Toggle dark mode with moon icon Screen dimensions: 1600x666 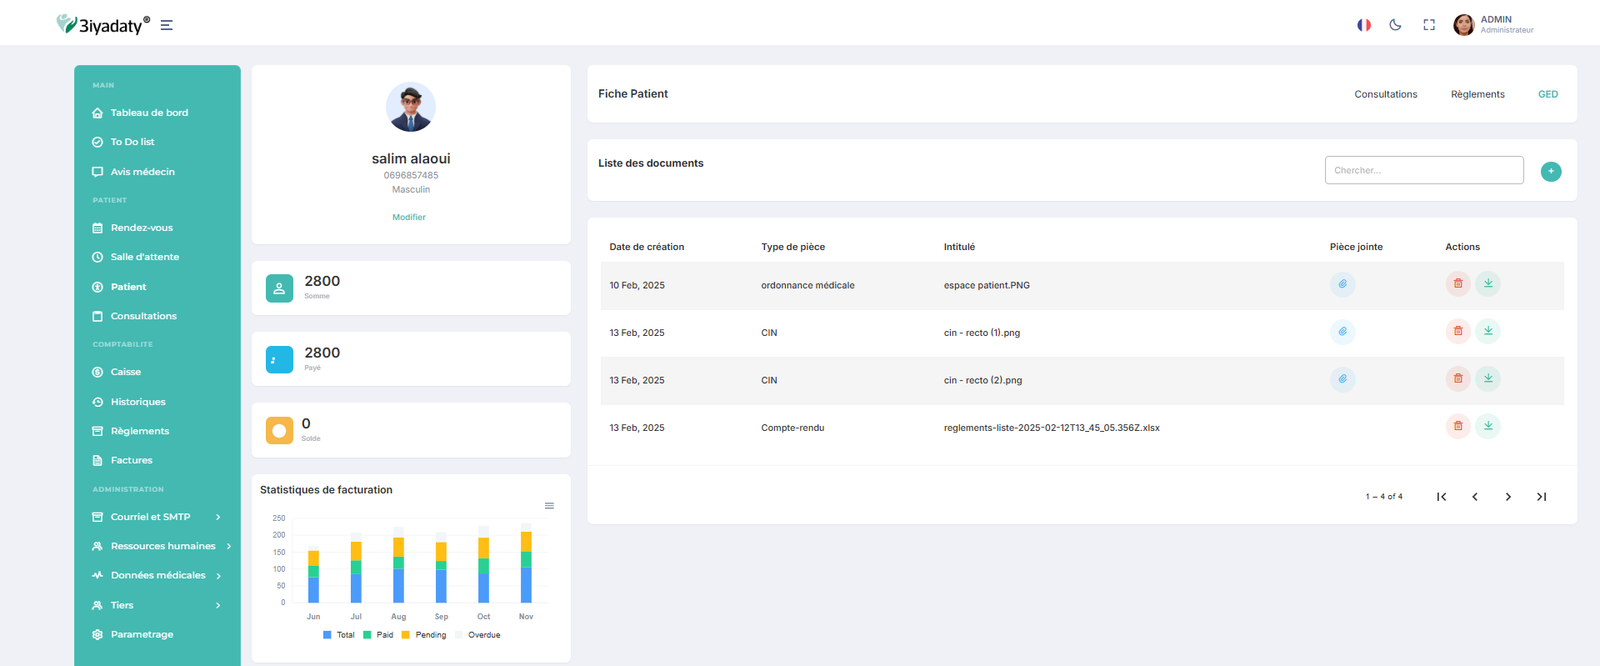coord(1395,25)
